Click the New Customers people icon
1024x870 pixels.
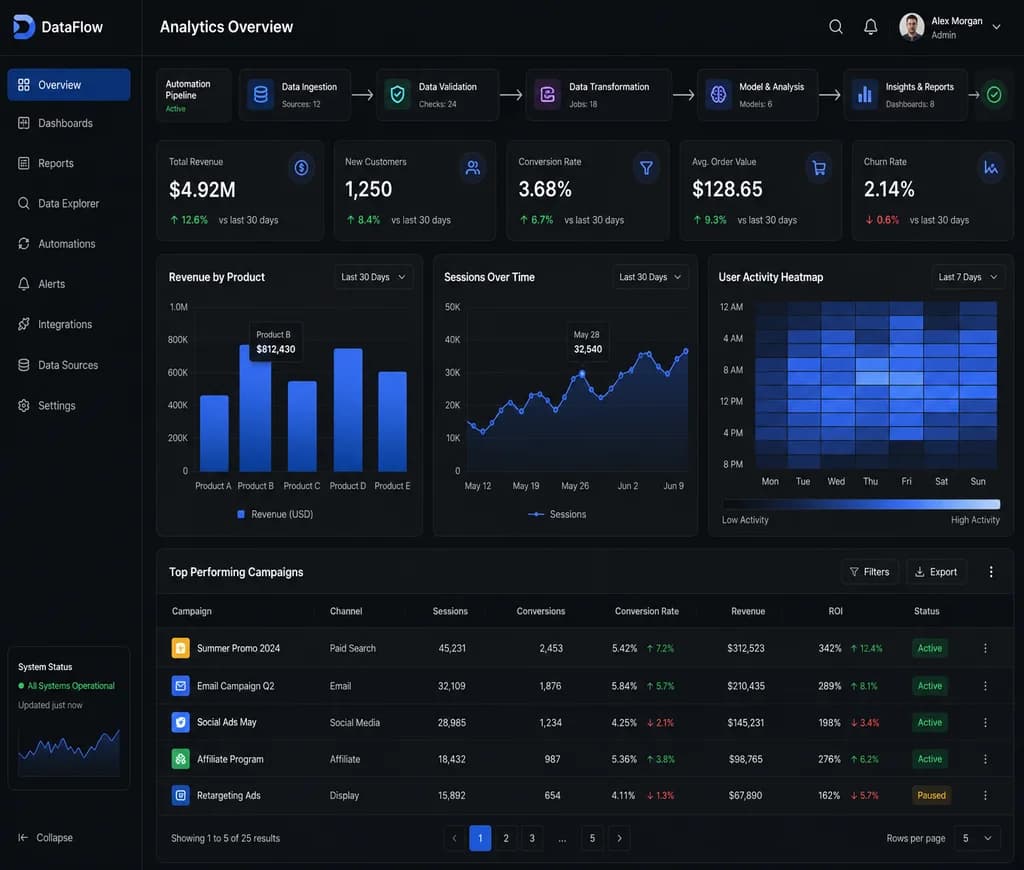pos(473,168)
